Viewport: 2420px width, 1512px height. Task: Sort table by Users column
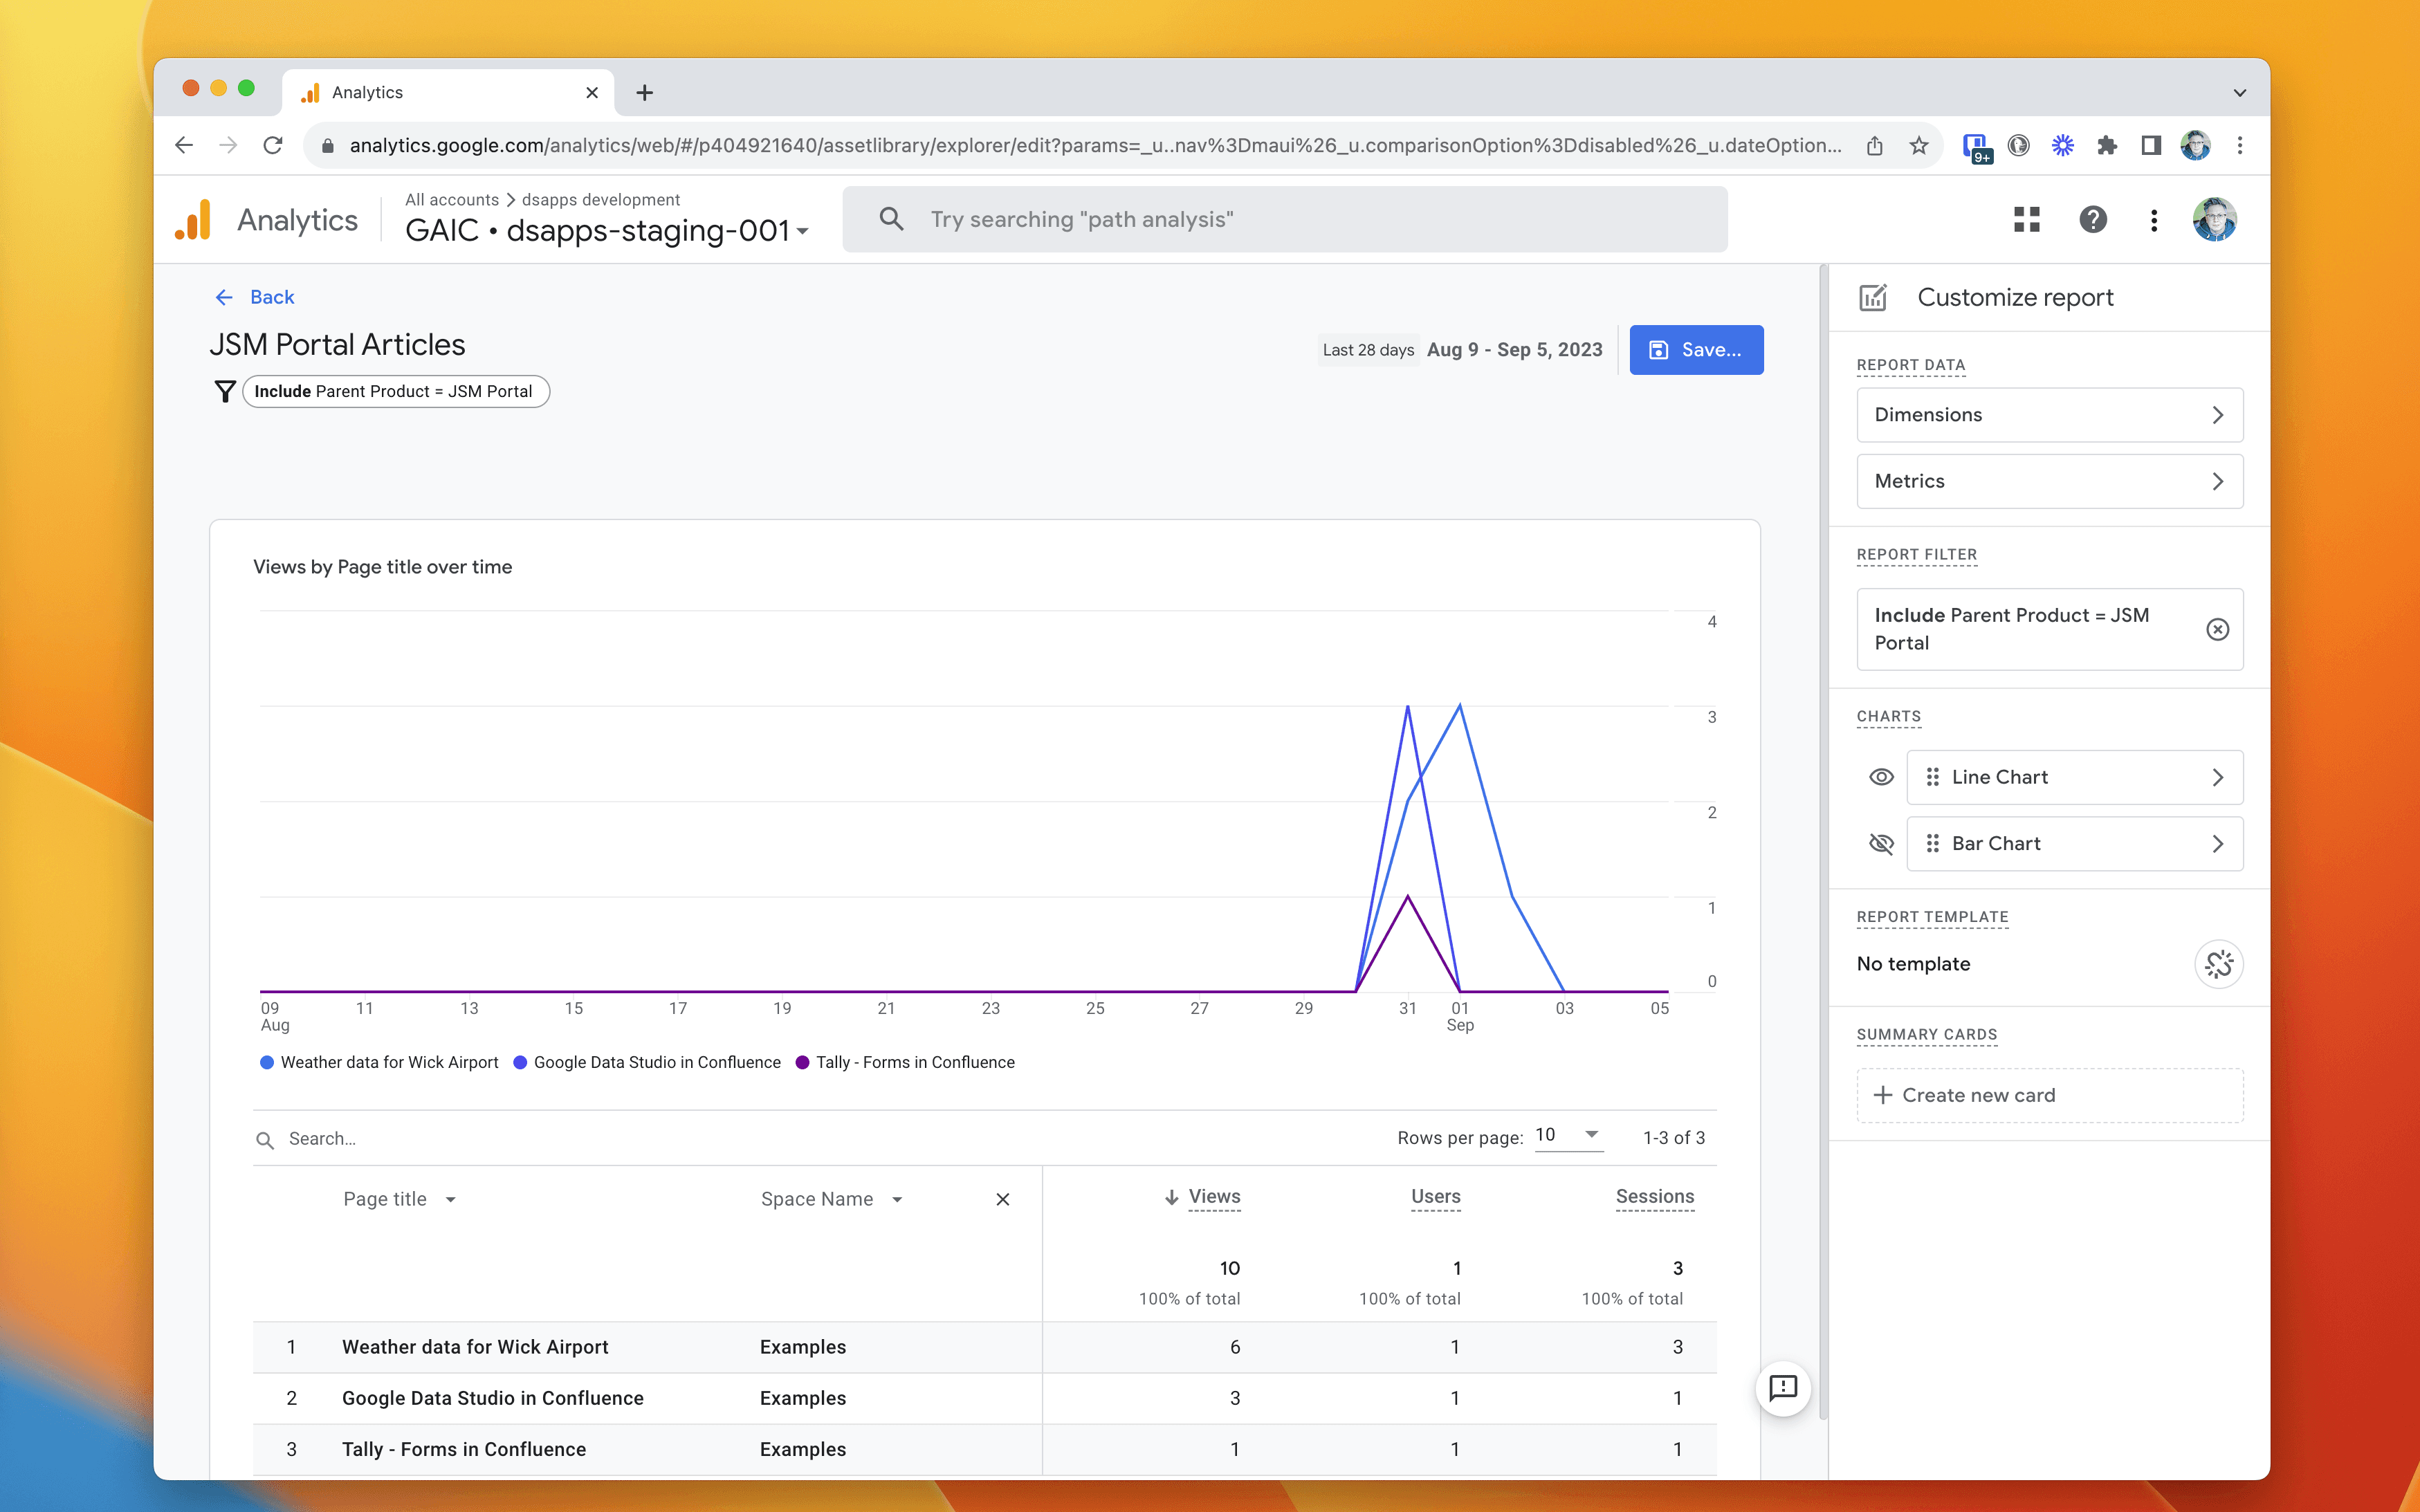(x=1435, y=1197)
